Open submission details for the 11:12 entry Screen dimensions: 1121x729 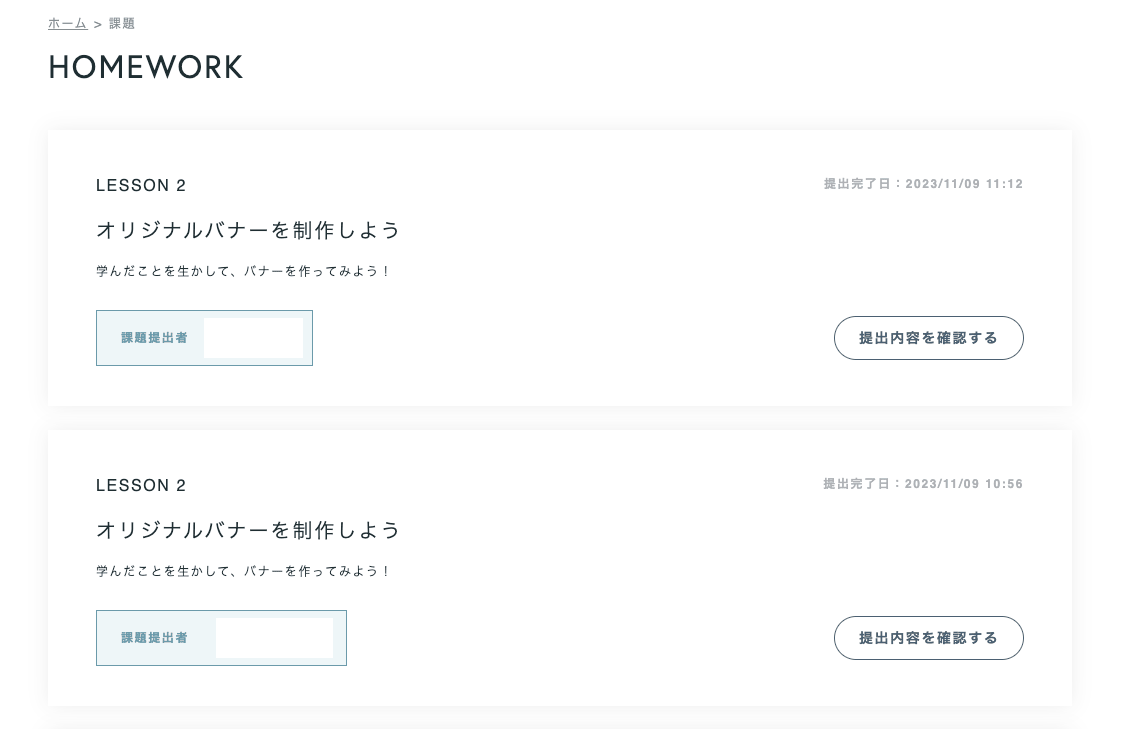[928, 338]
